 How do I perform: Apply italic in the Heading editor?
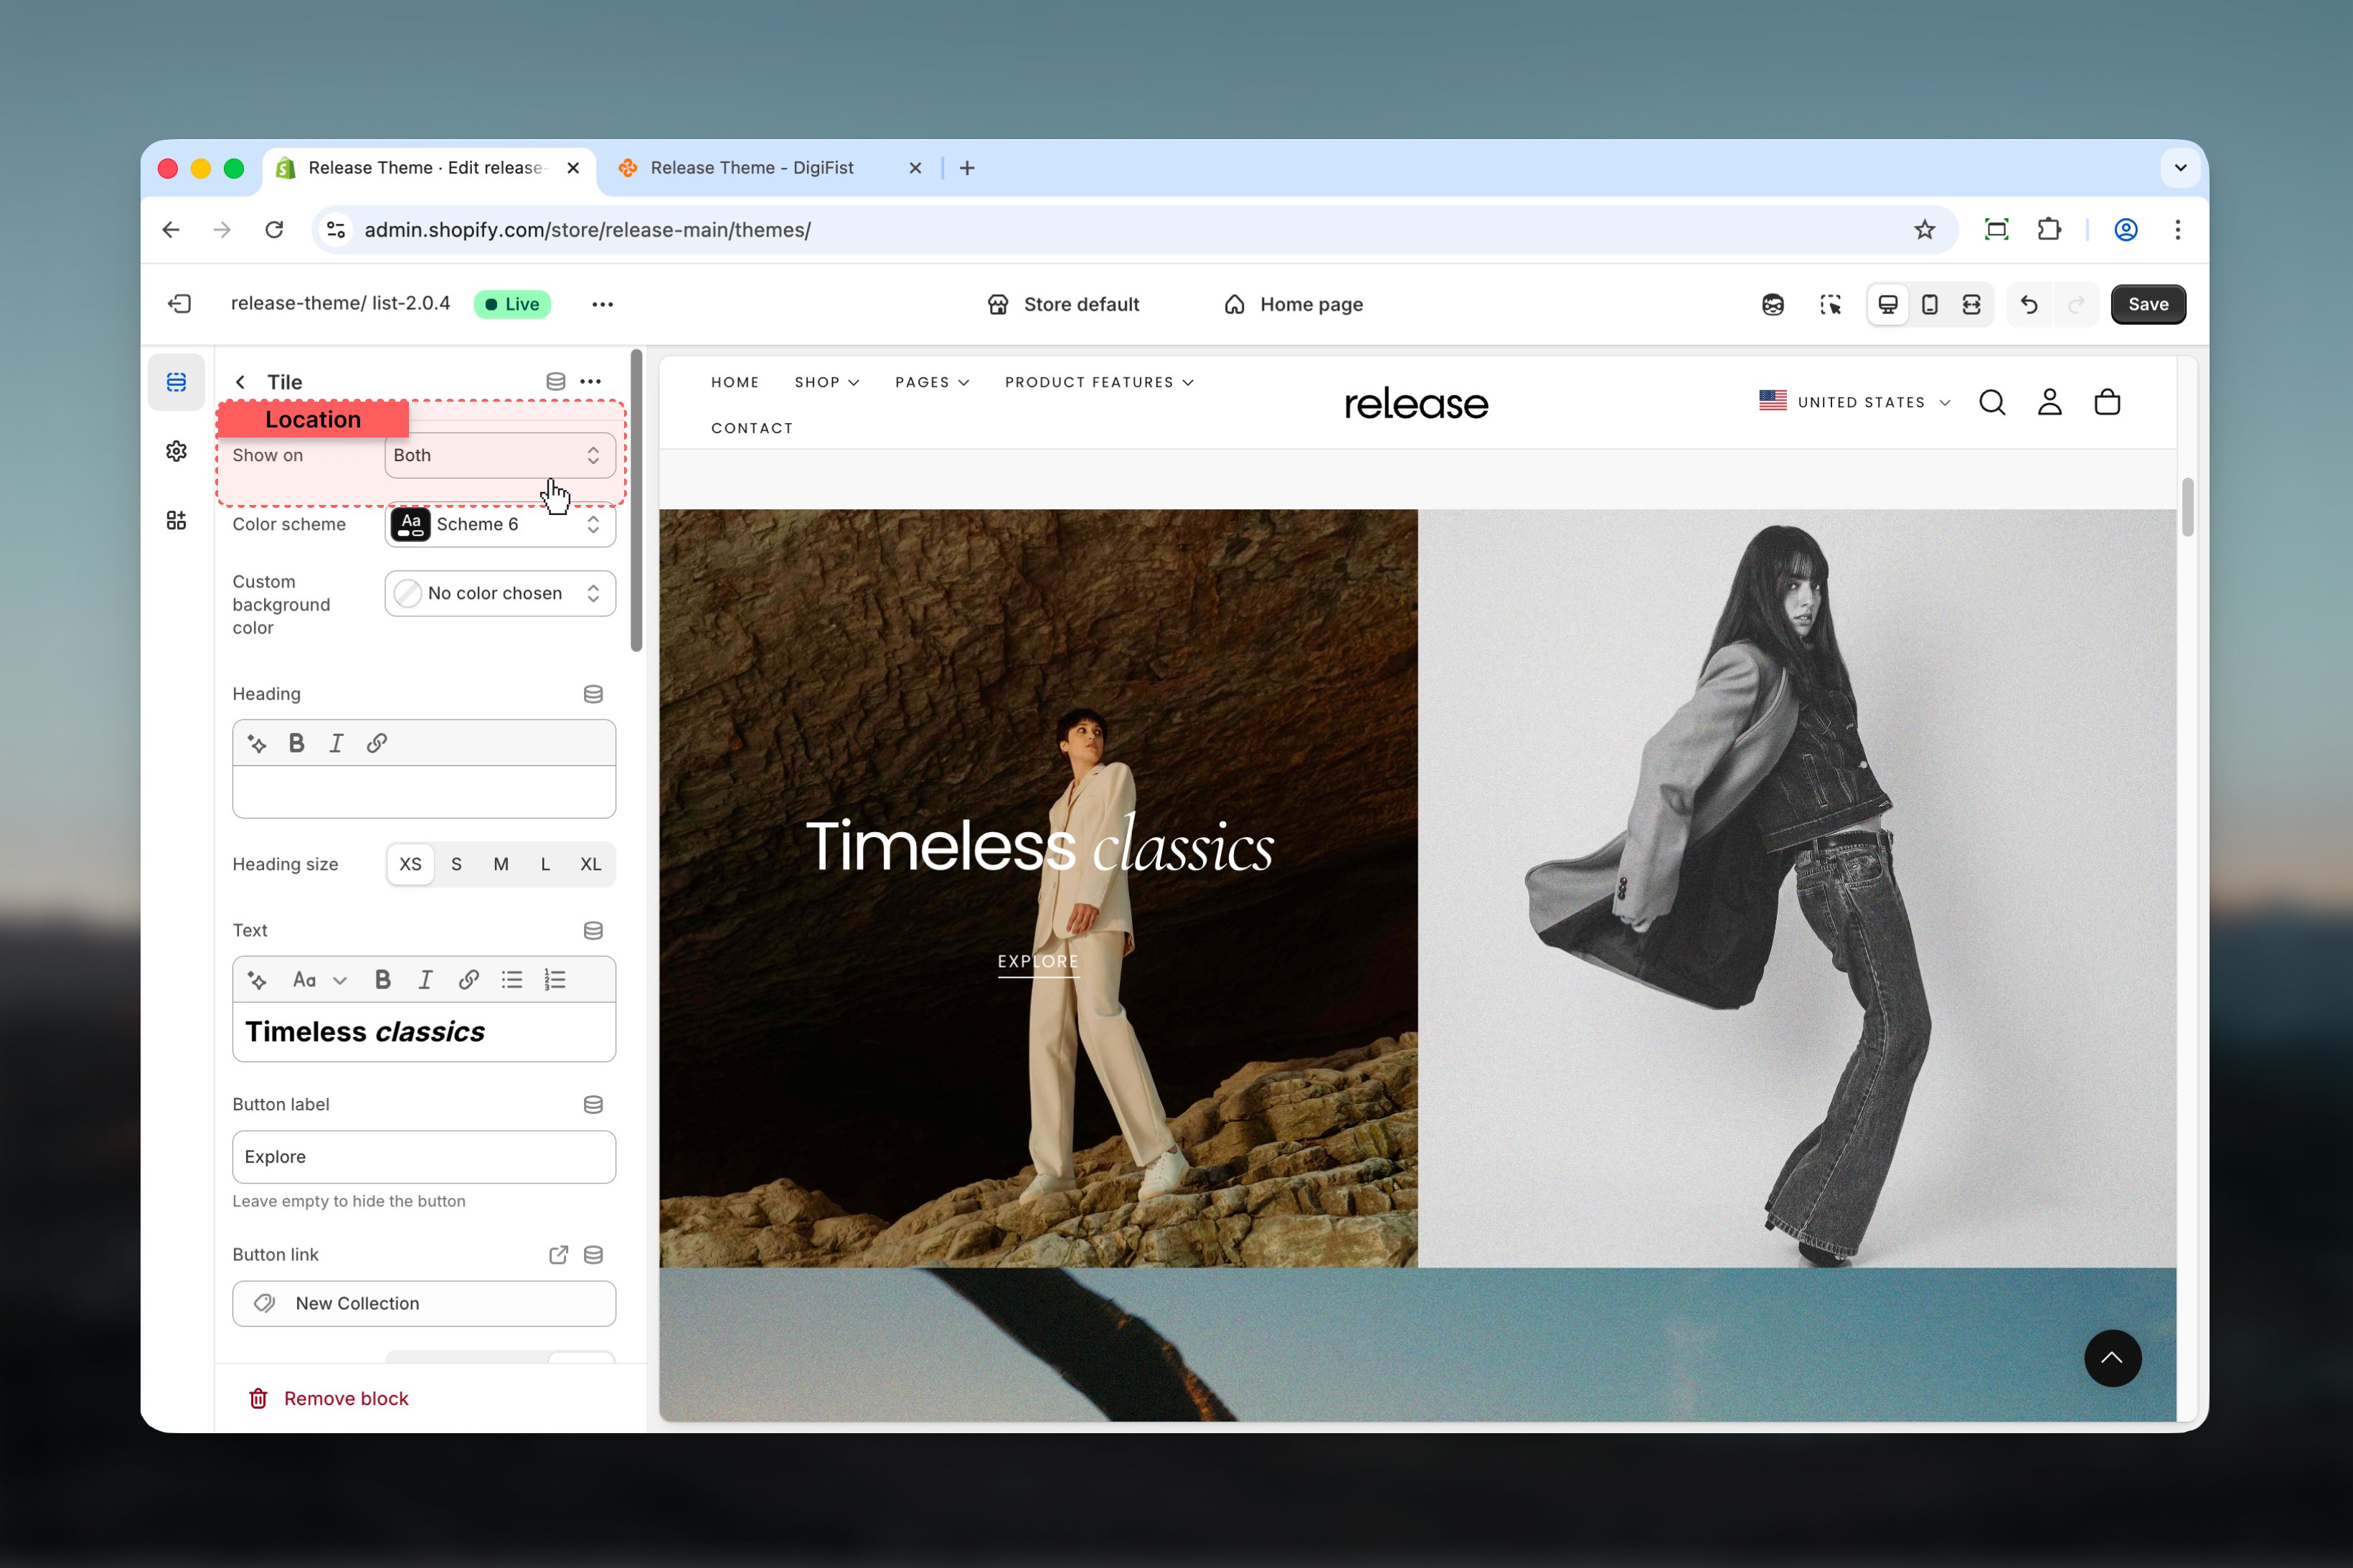[x=336, y=743]
